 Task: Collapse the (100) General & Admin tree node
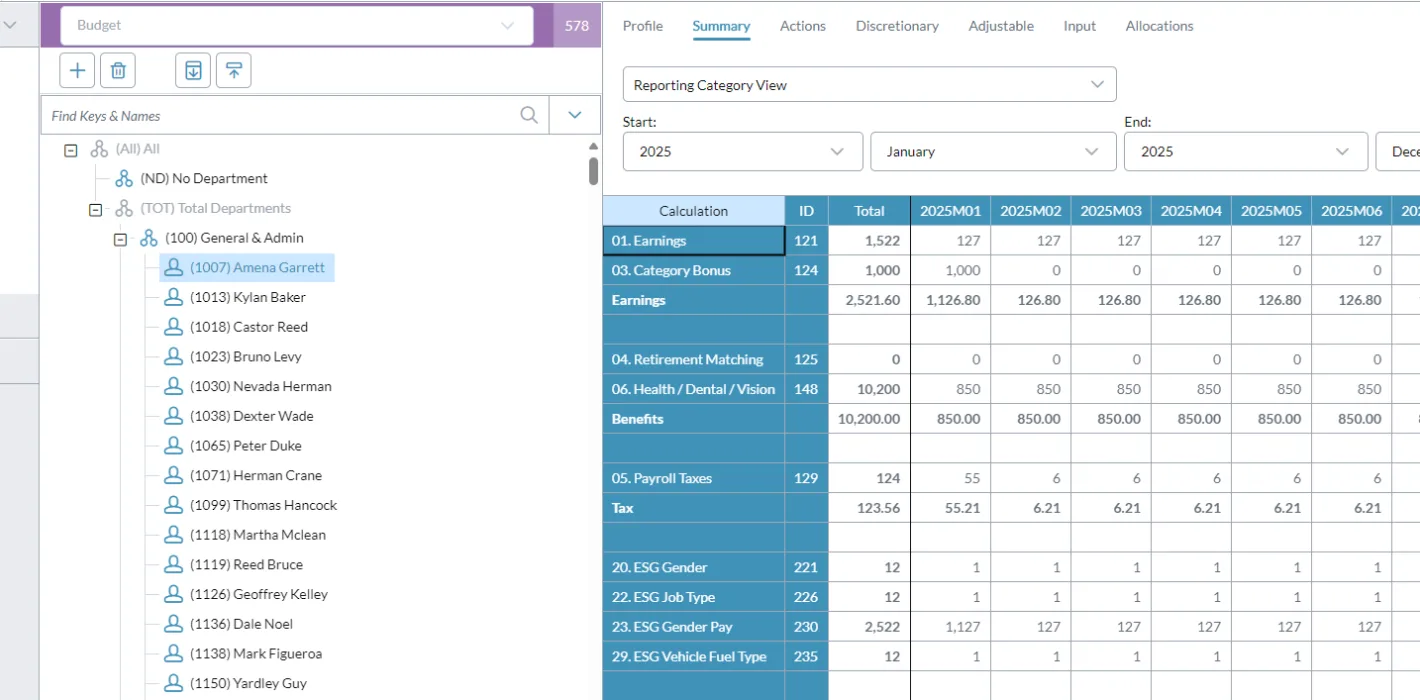122,237
